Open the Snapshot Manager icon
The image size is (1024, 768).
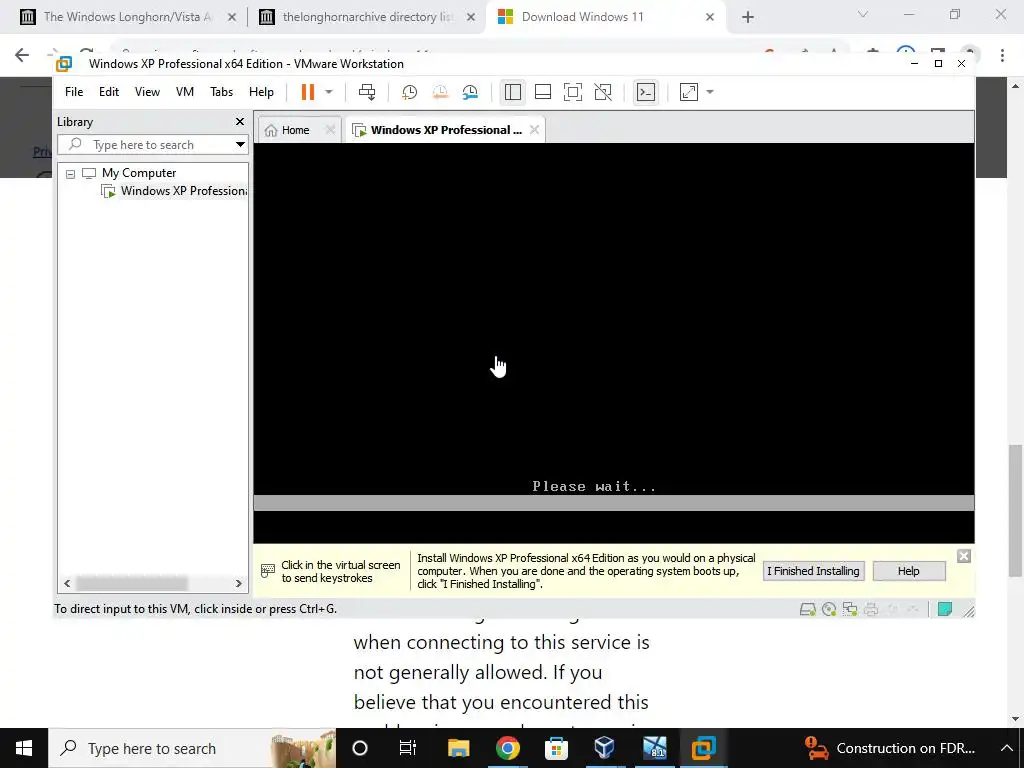[x=470, y=92]
